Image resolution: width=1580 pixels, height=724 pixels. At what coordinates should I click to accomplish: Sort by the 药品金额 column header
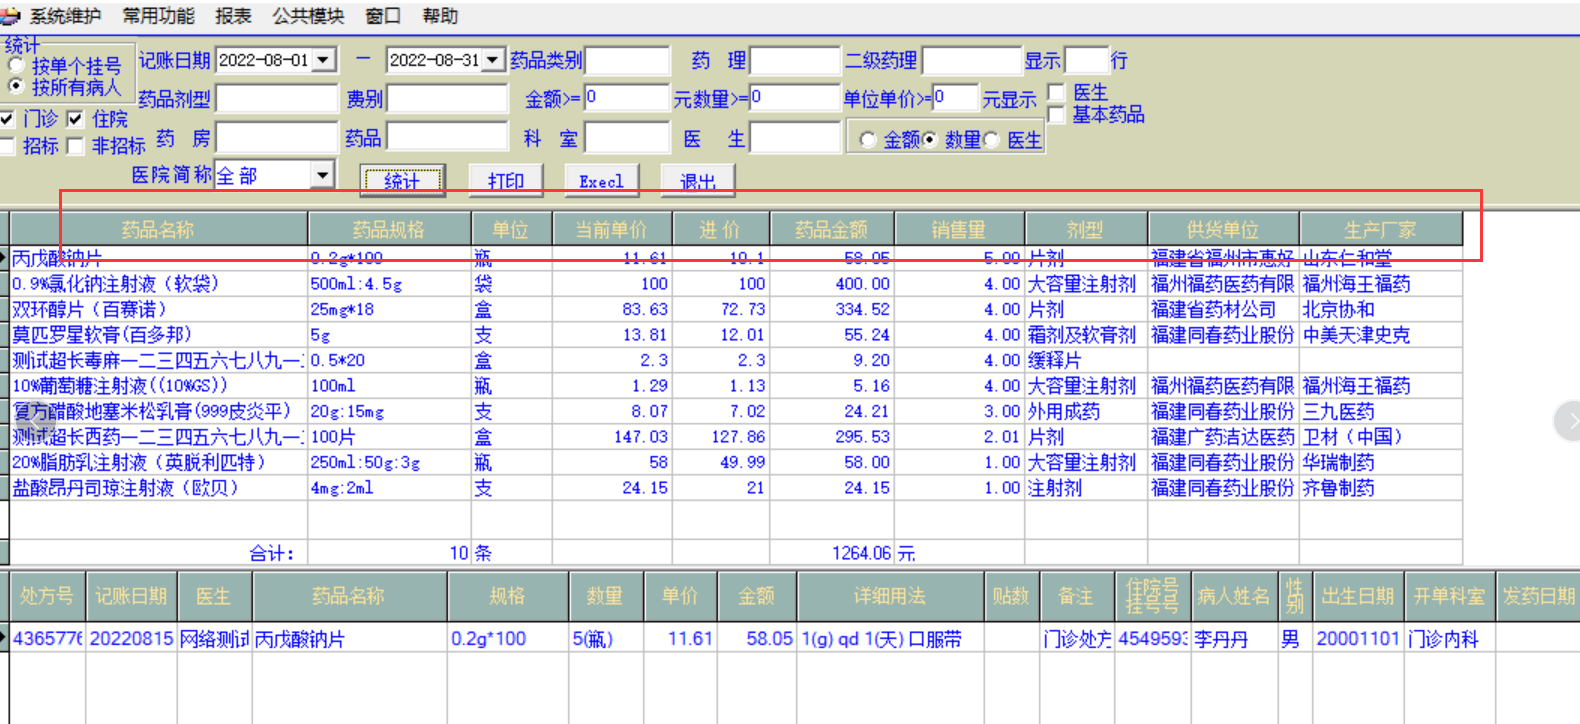tap(831, 229)
